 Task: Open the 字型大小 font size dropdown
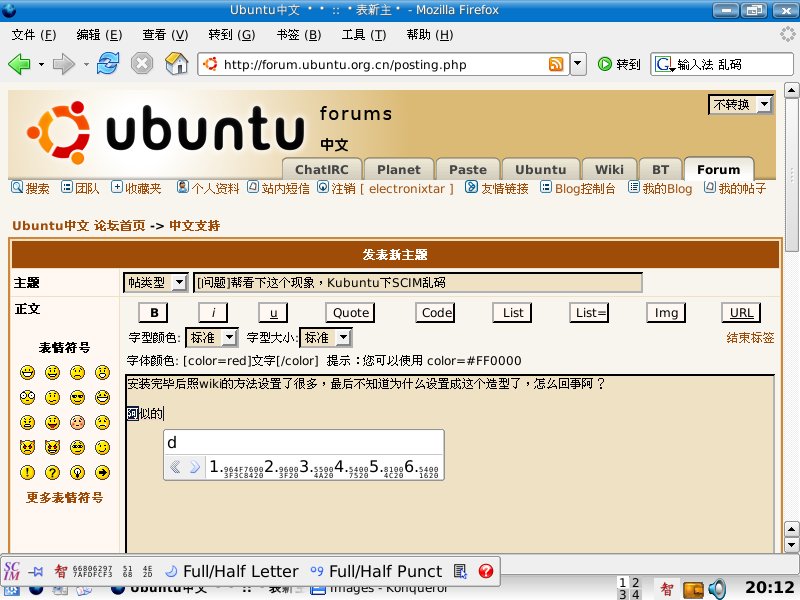(326, 337)
